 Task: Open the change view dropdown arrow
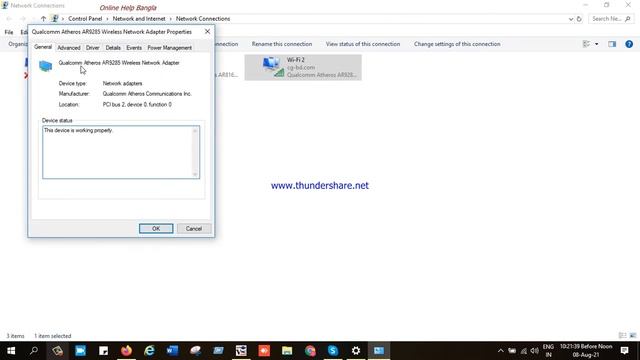tap(596, 44)
